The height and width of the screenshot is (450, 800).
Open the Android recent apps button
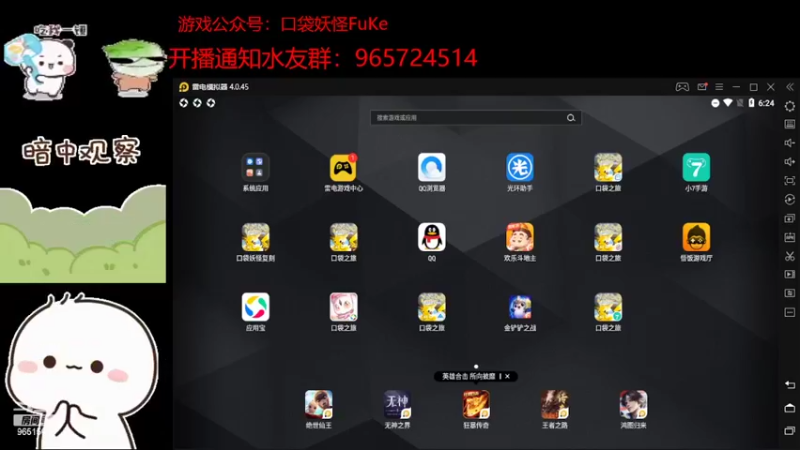pos(790,431)
